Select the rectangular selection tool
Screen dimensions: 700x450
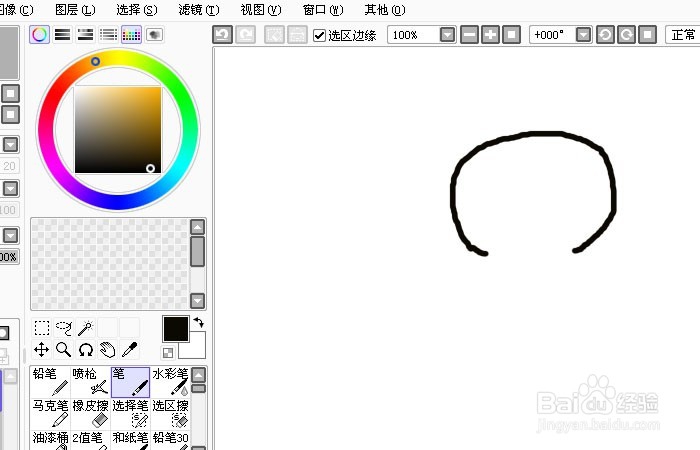[42, 328]
